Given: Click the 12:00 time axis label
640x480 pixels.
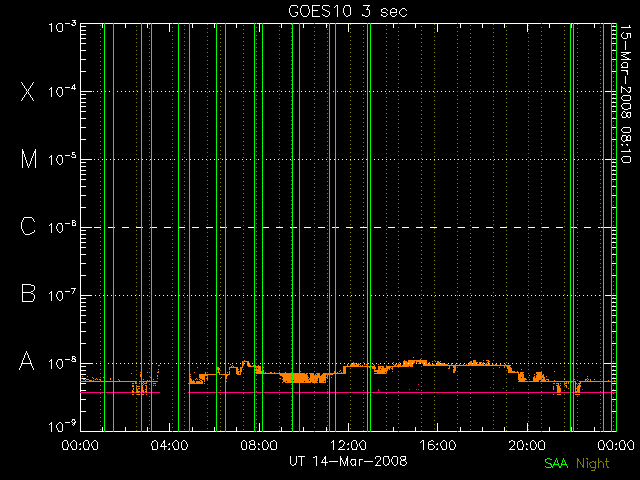Looking at the screenshot, I should [x=348, y=445].
